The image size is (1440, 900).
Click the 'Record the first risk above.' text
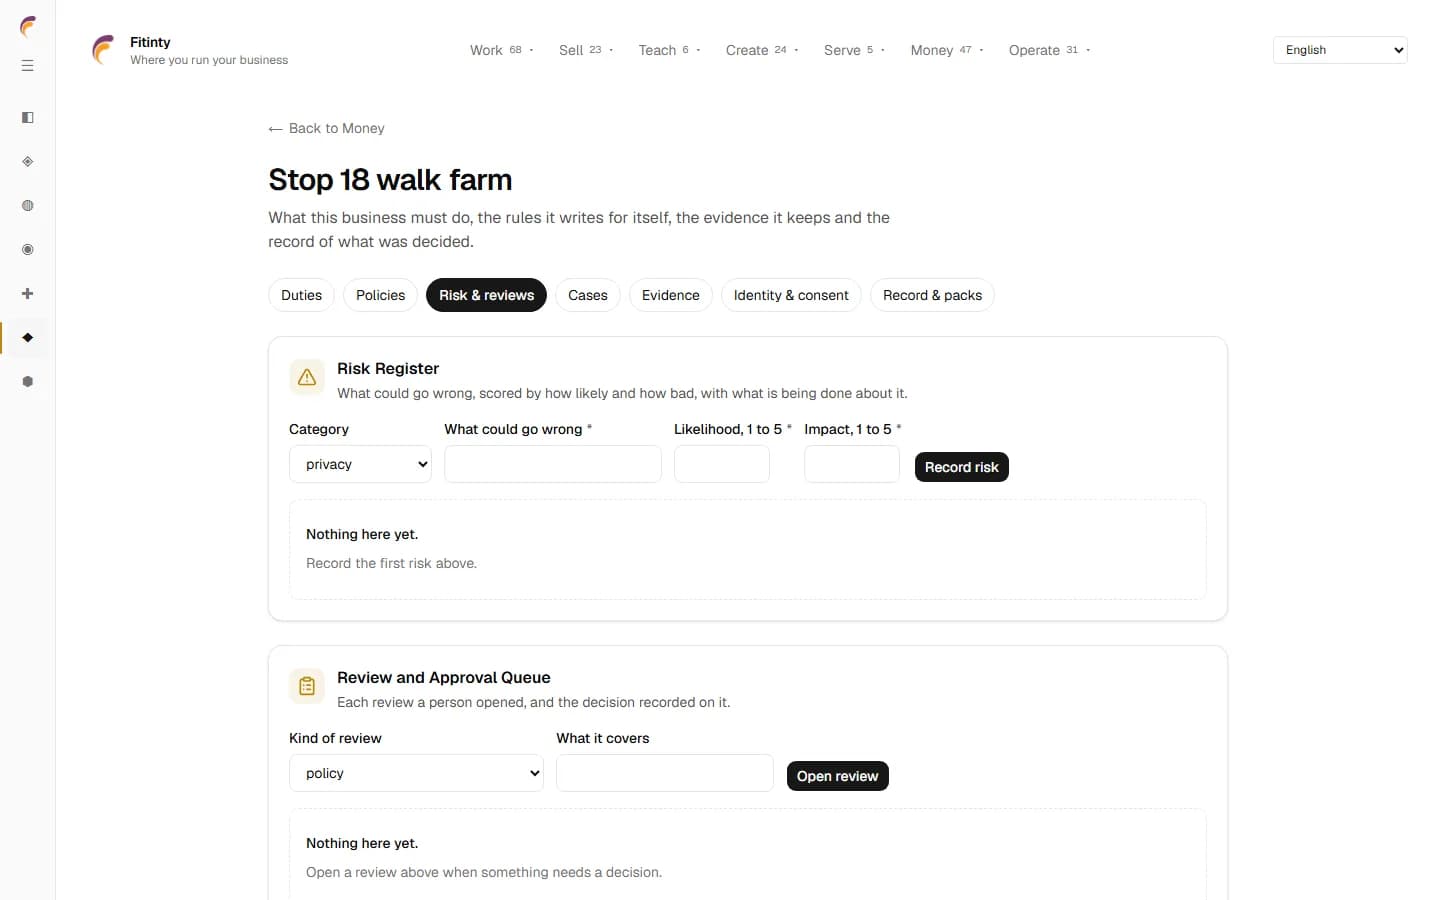tap(391, 563)
